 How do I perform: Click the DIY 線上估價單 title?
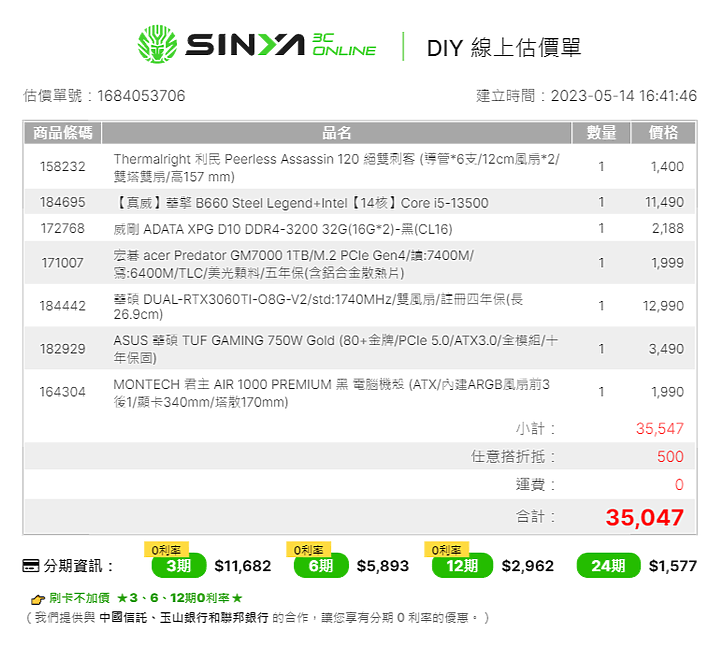504,47
